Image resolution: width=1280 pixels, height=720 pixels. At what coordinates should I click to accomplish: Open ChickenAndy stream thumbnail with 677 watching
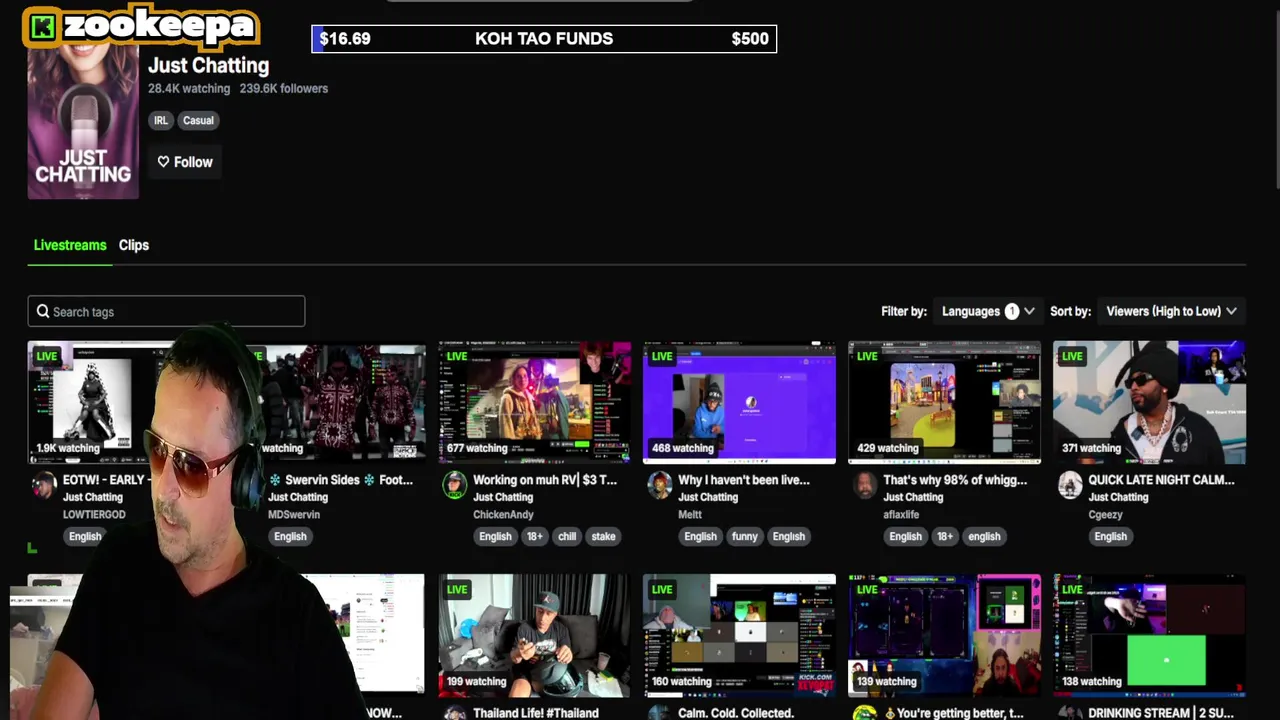coord(535,402)
